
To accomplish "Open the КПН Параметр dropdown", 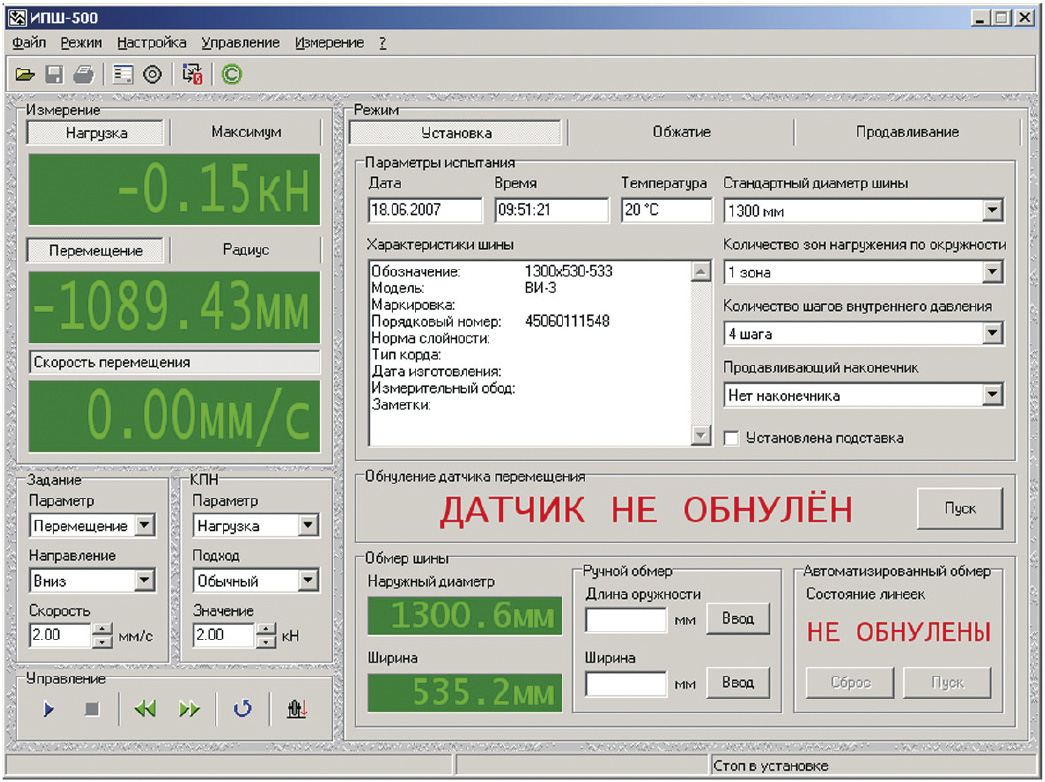I will pyautogui.click(x=307, y=525).
